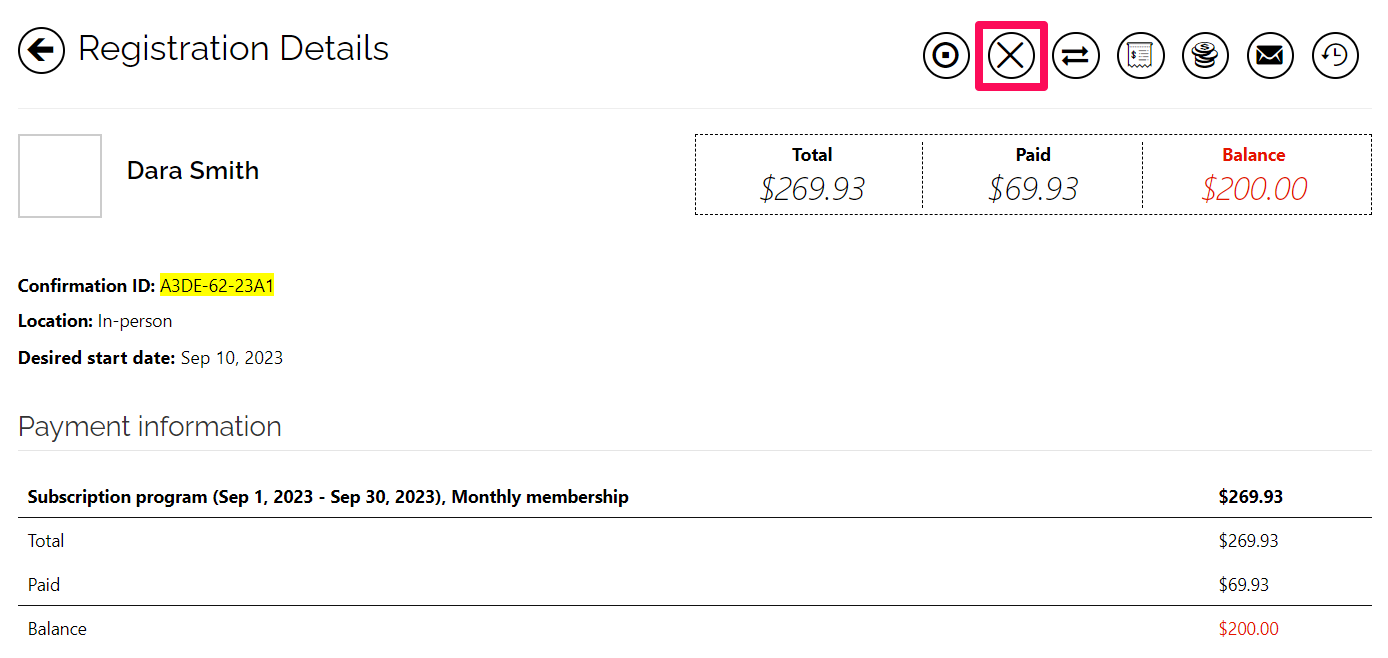Open the transfer arrows icon
Image resolution: width=1388 pixels, height=658 pixels.
point(1076,56)
